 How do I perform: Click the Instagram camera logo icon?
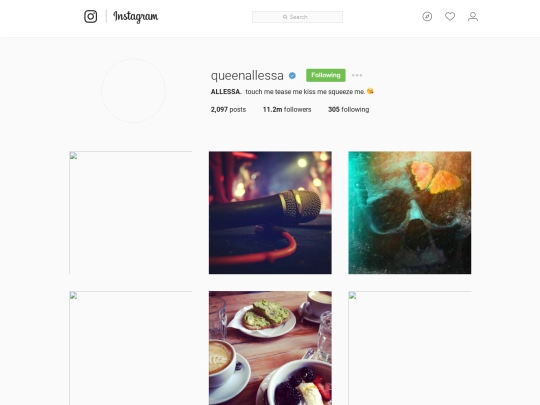91,17
